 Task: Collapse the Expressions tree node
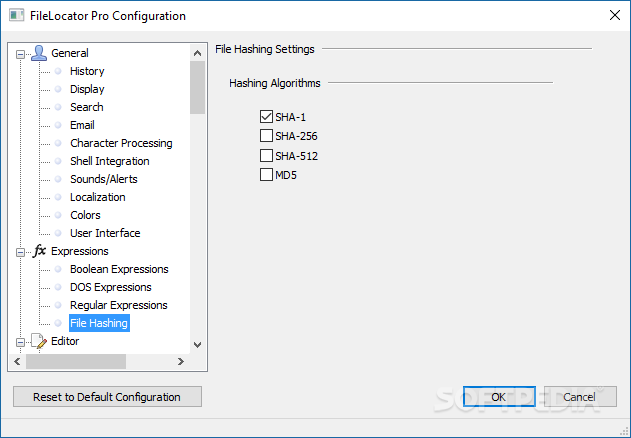tap(20, 252)
